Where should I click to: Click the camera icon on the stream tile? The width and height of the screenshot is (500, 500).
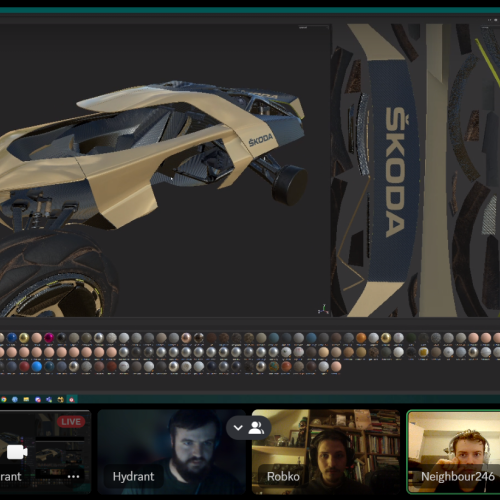point(17,452)
